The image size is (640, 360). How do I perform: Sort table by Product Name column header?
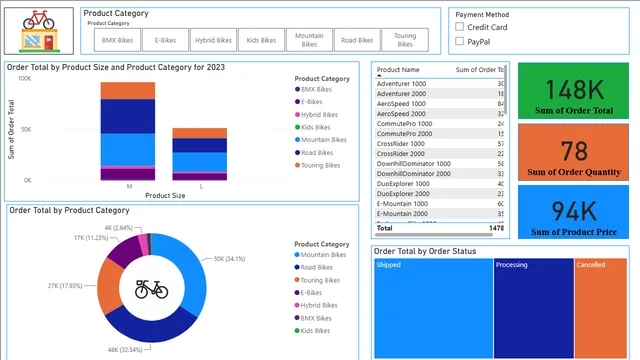pos(398,70)
